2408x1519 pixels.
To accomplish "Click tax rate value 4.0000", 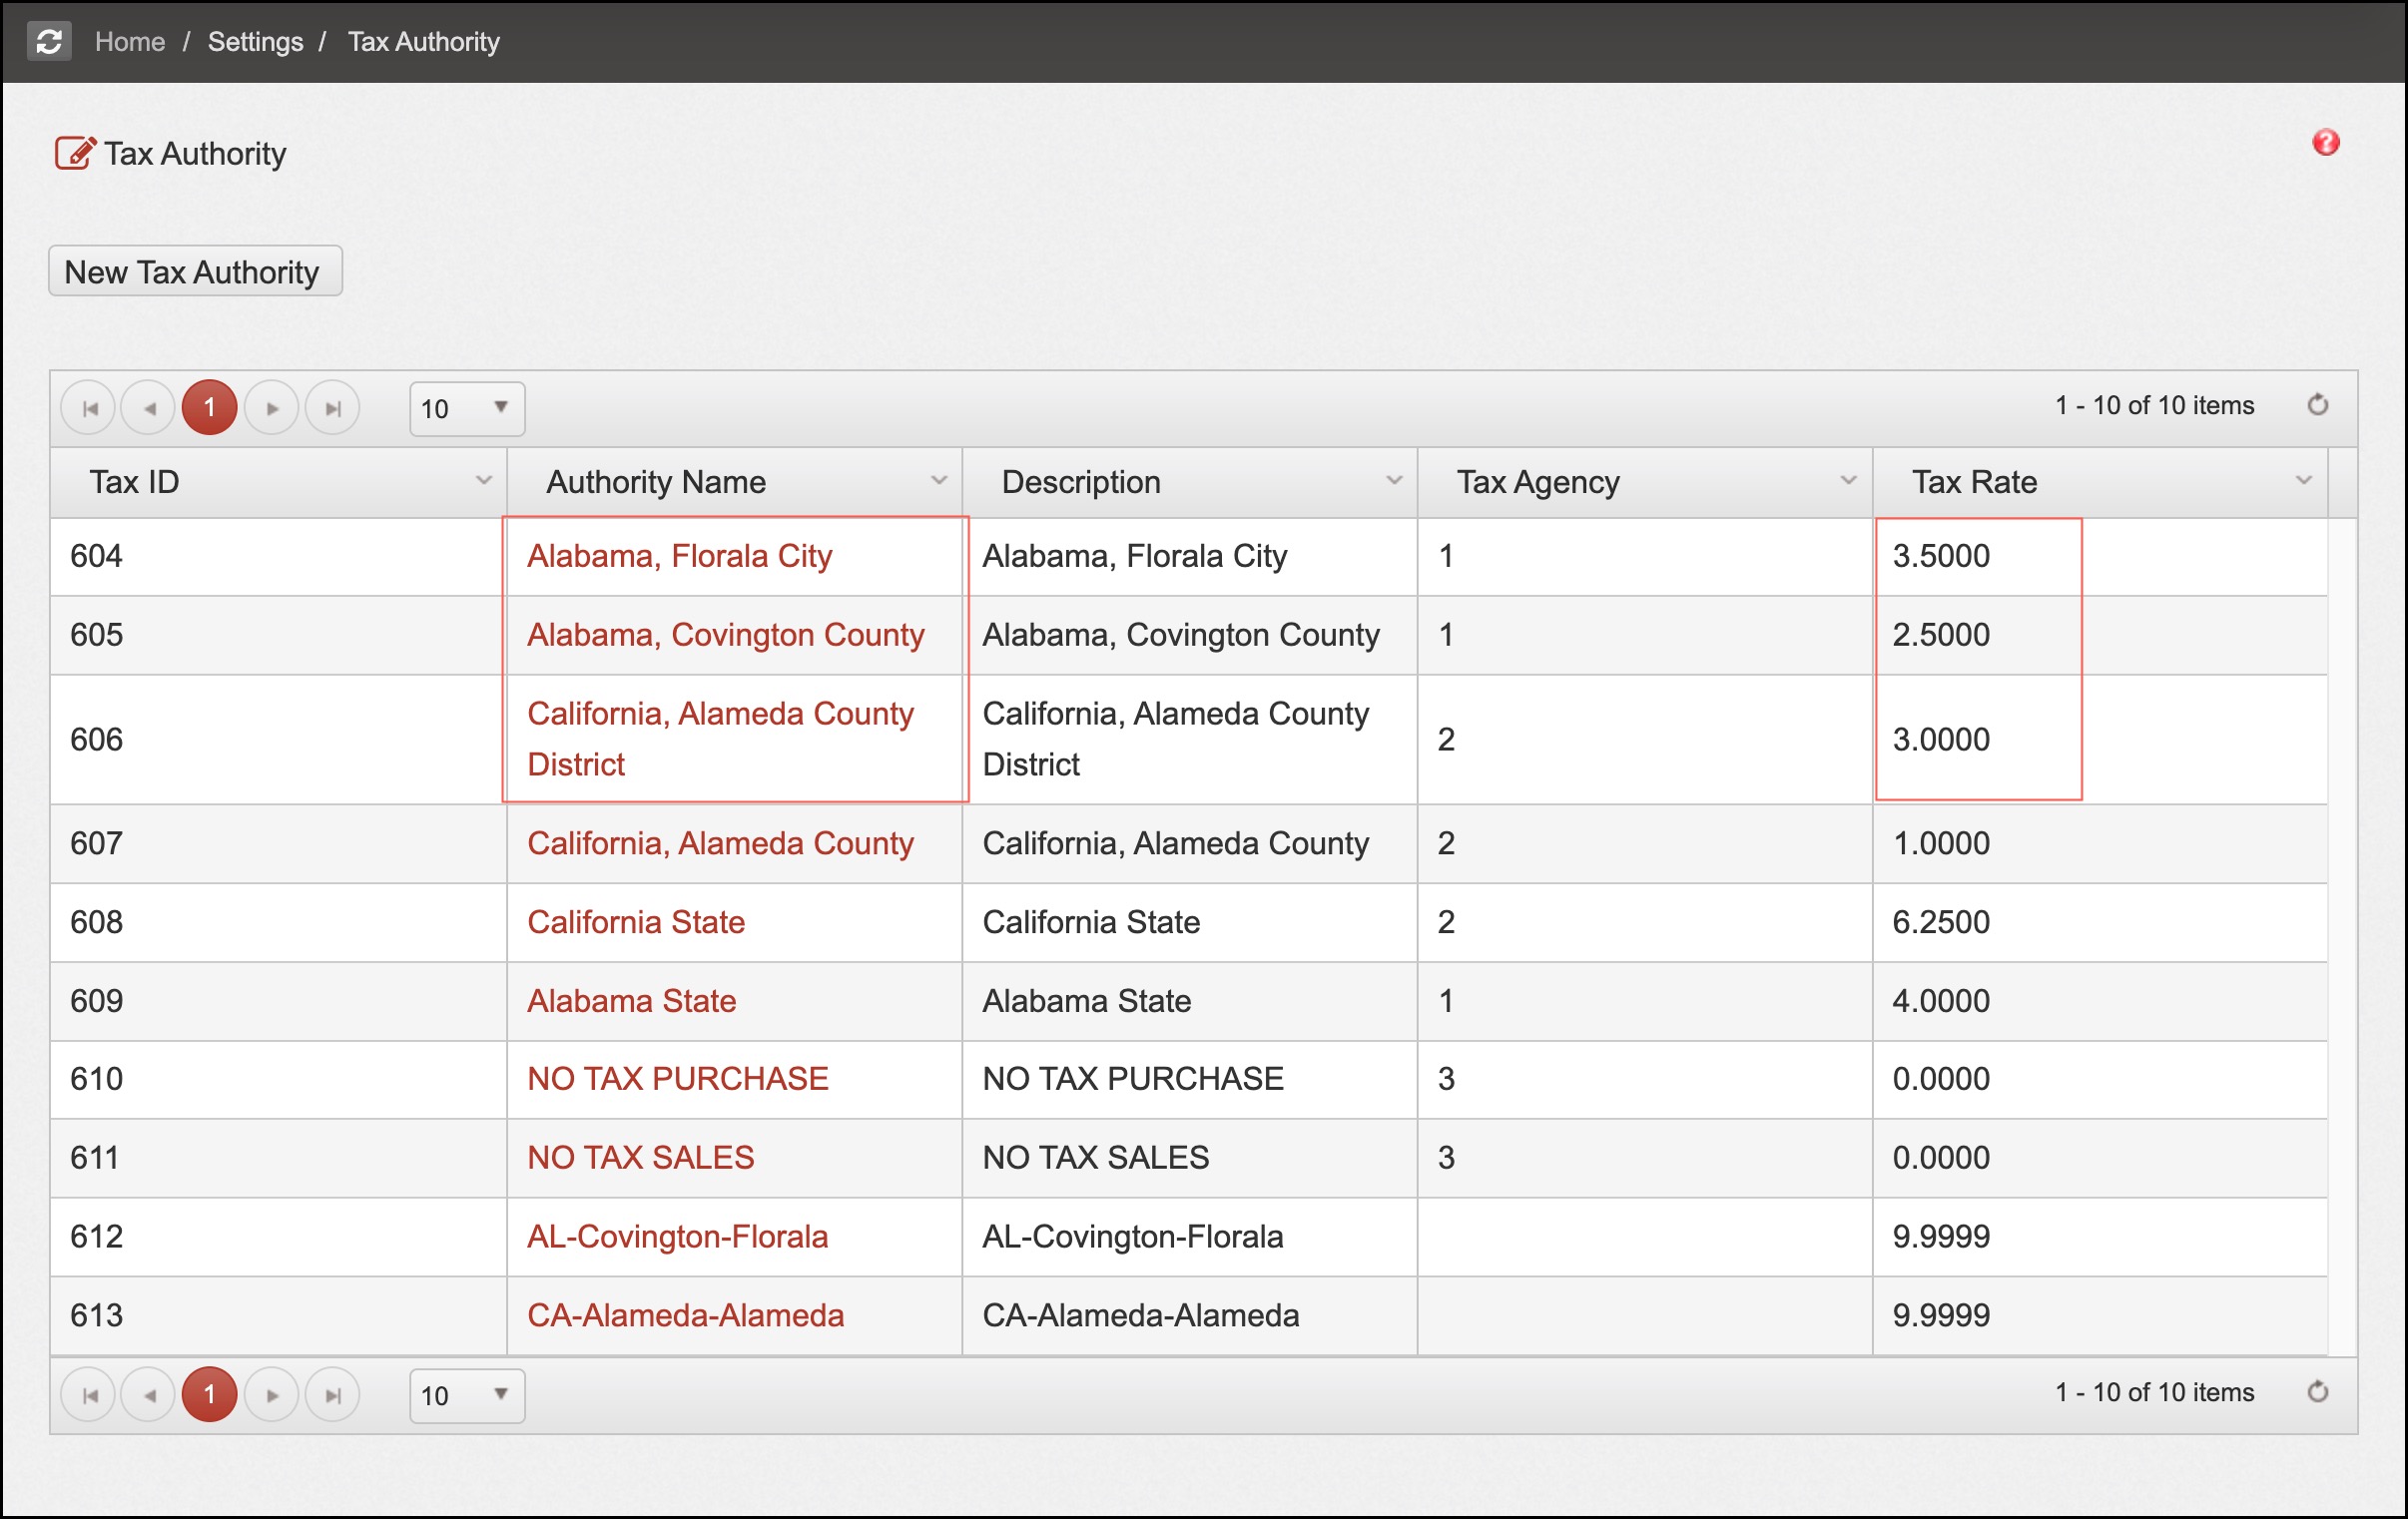I will 1941,1001.
